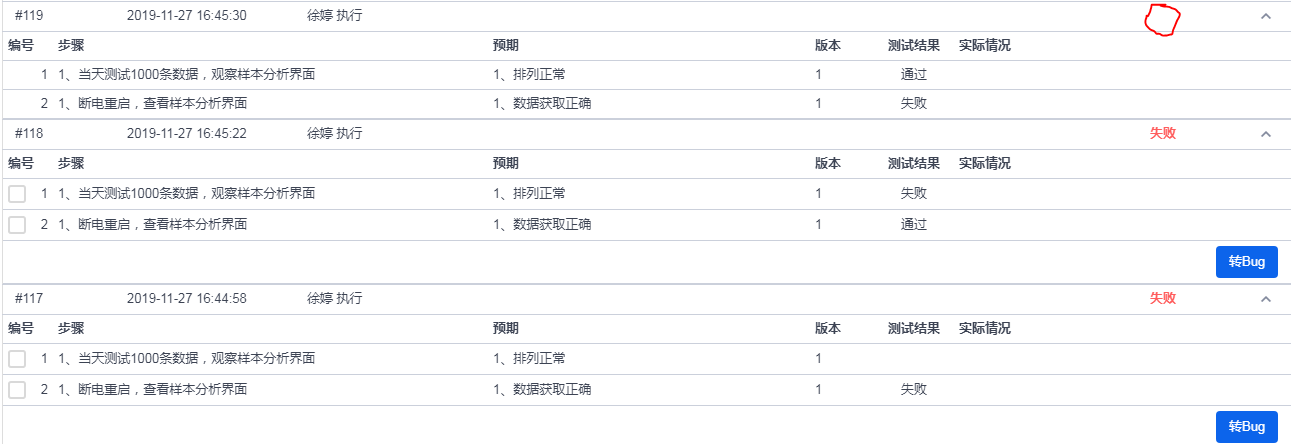Image resolution: width=1291 pixels, height=444 pixels.
Task: Select the #119 execution record header
Action: pos(646,16)
